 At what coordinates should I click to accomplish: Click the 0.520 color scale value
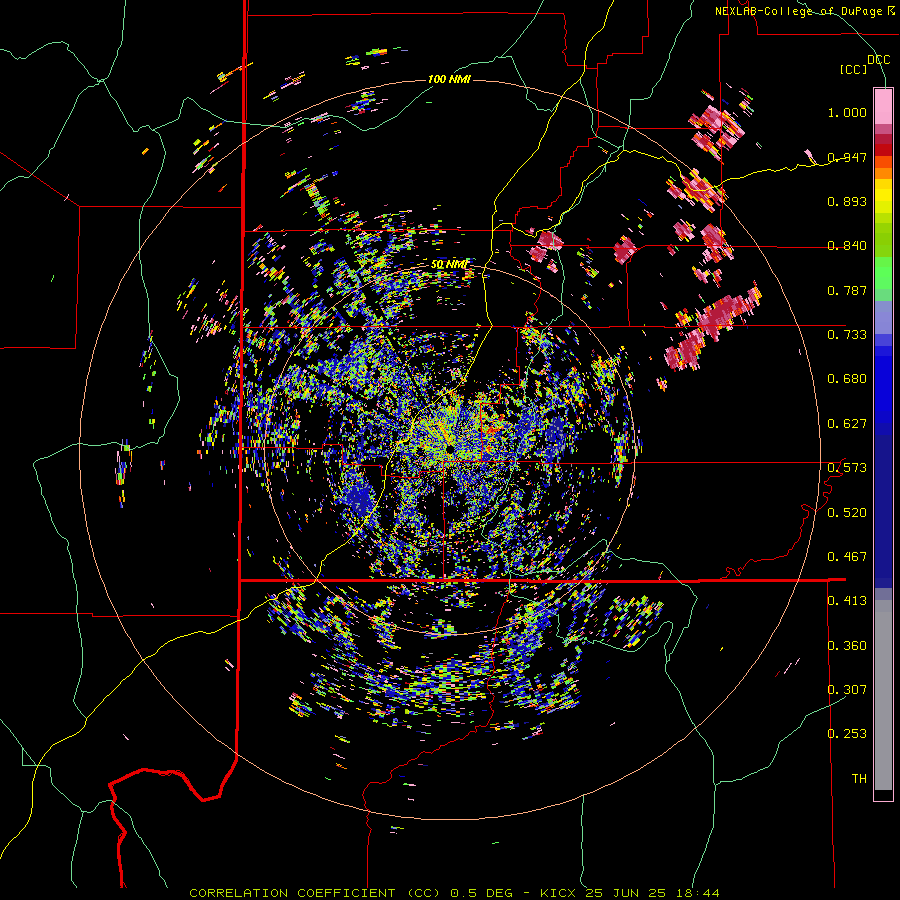[x=847, y=512]
